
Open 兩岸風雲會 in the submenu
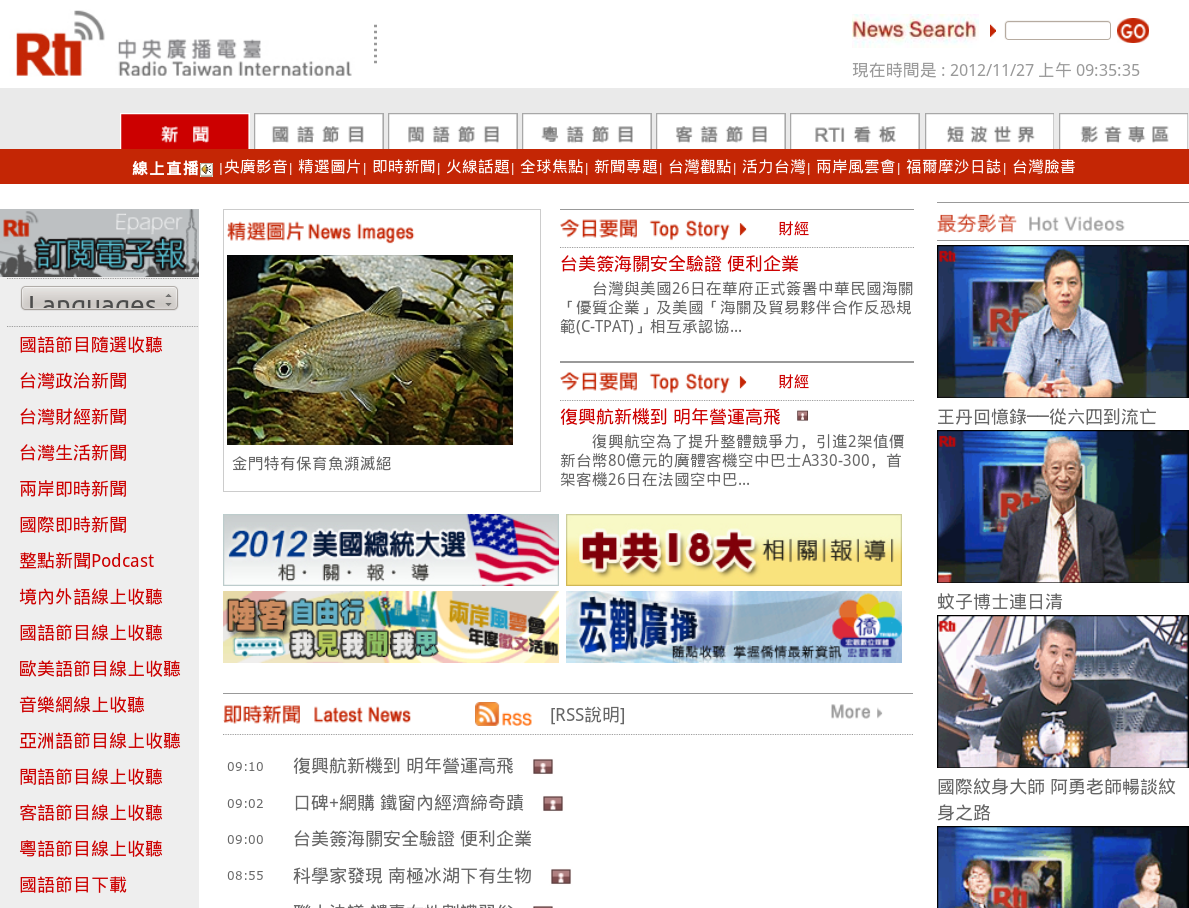(x=855, y=167)
